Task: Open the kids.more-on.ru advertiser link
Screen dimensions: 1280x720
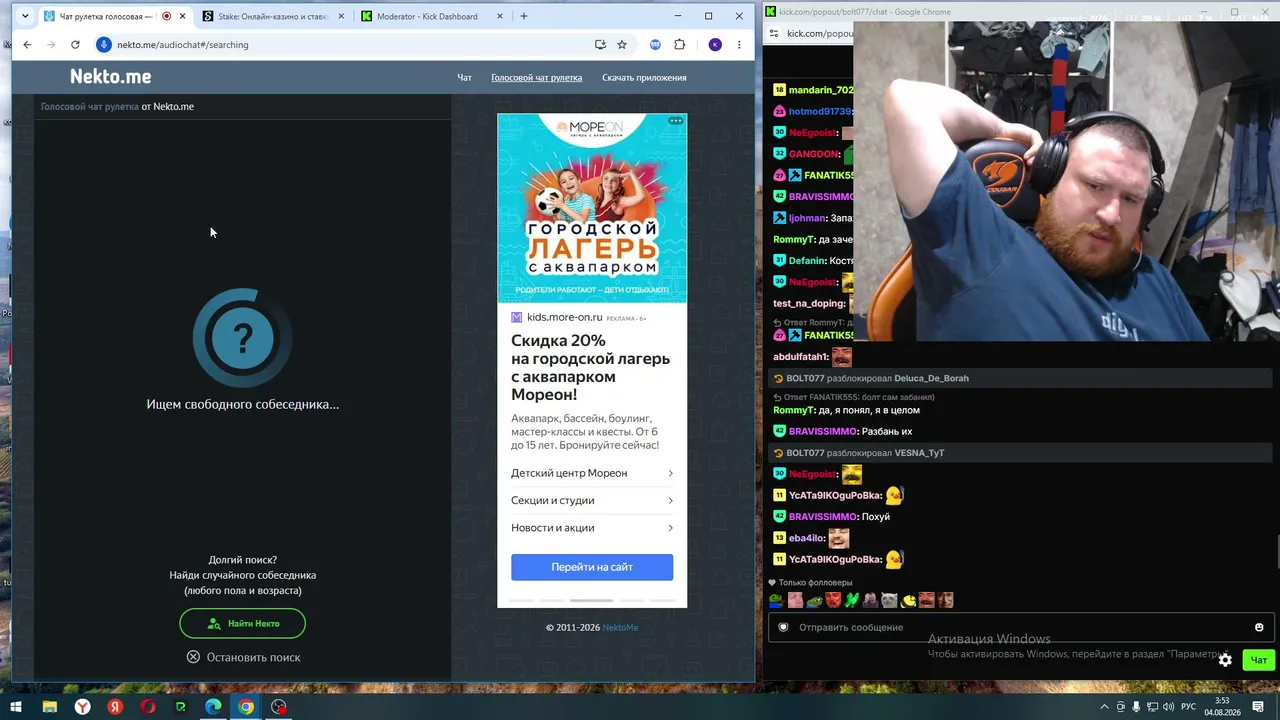Action: click(x=566, y=317)
